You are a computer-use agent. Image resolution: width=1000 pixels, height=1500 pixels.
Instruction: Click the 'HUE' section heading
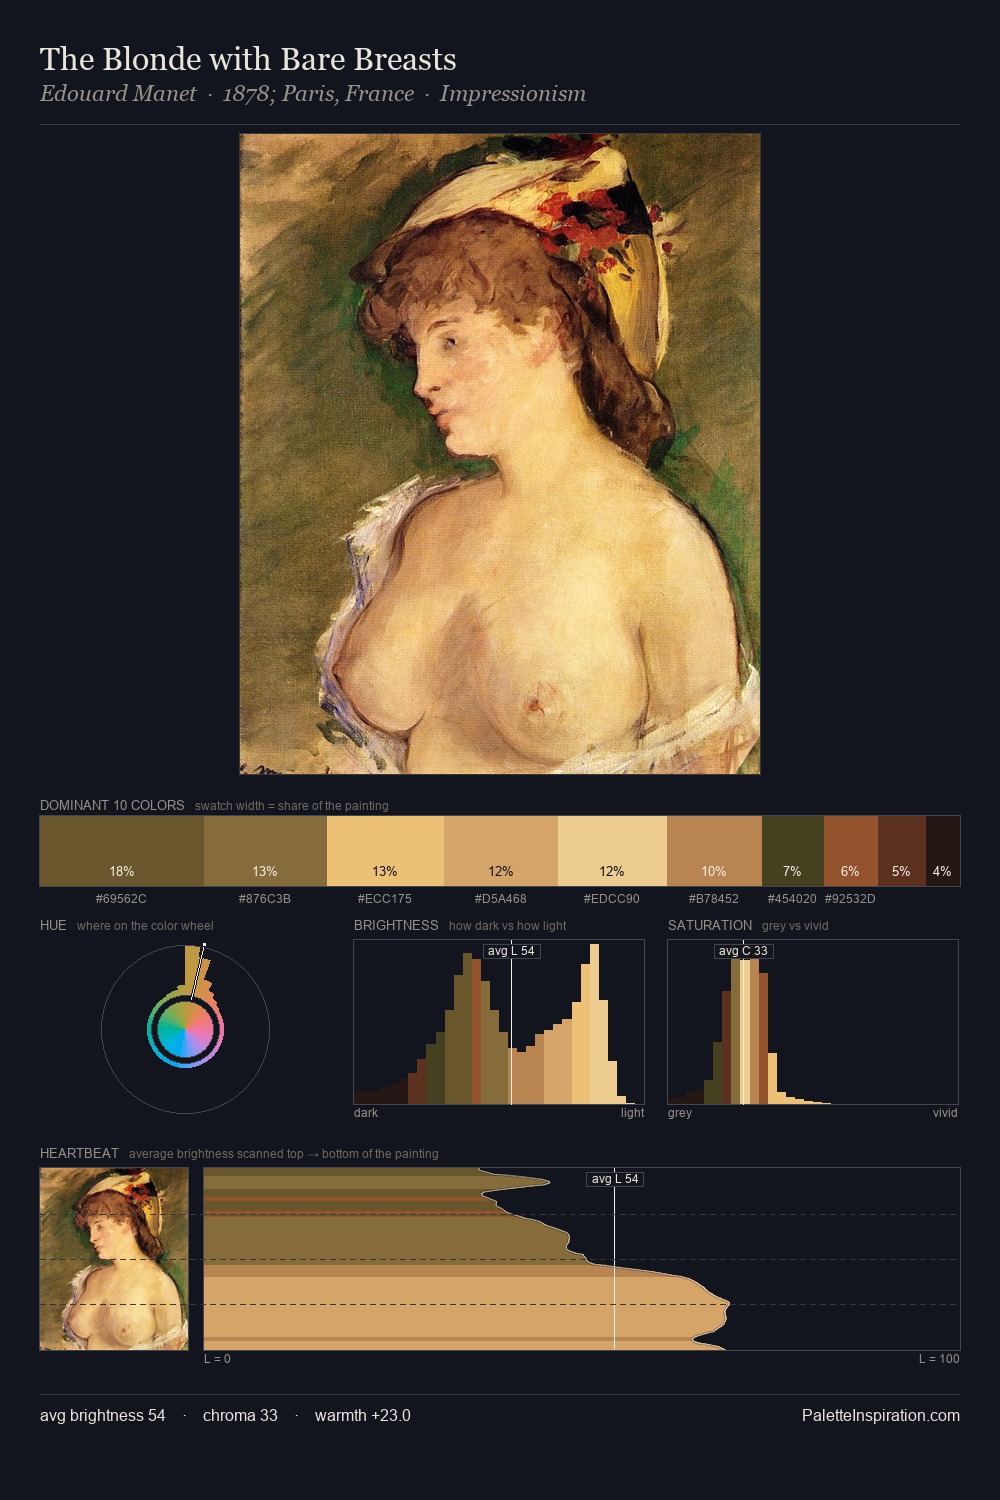click(53, 925)
